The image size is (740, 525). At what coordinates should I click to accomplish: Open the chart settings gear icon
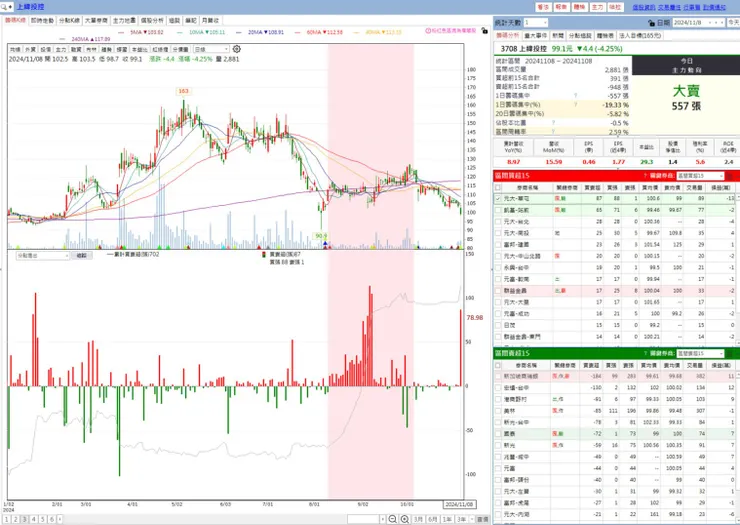[237, 49]
